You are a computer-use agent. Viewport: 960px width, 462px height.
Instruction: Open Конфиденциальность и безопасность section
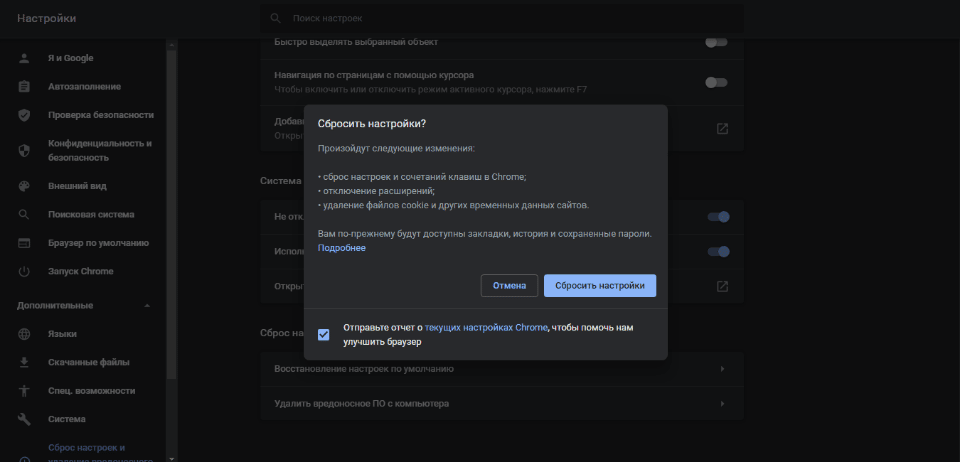pyautogui.click(x=99, y=150)
